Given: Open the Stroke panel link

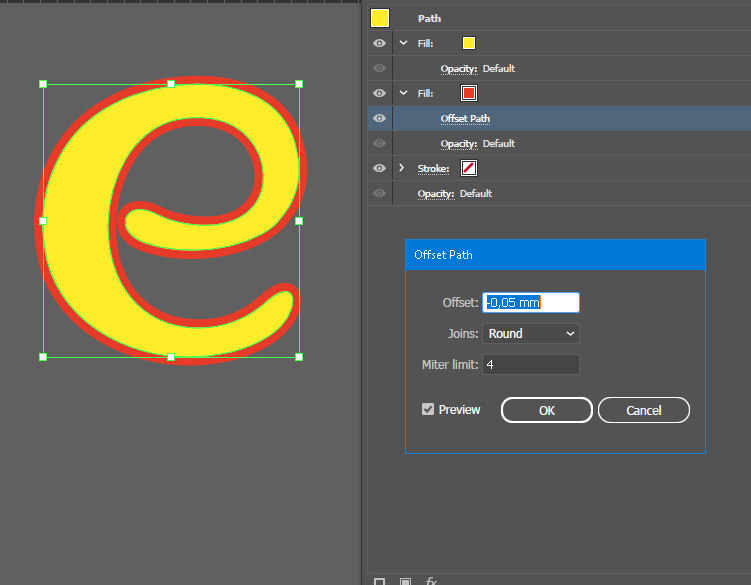Looking at the screenshot, I should click(433, 169).
